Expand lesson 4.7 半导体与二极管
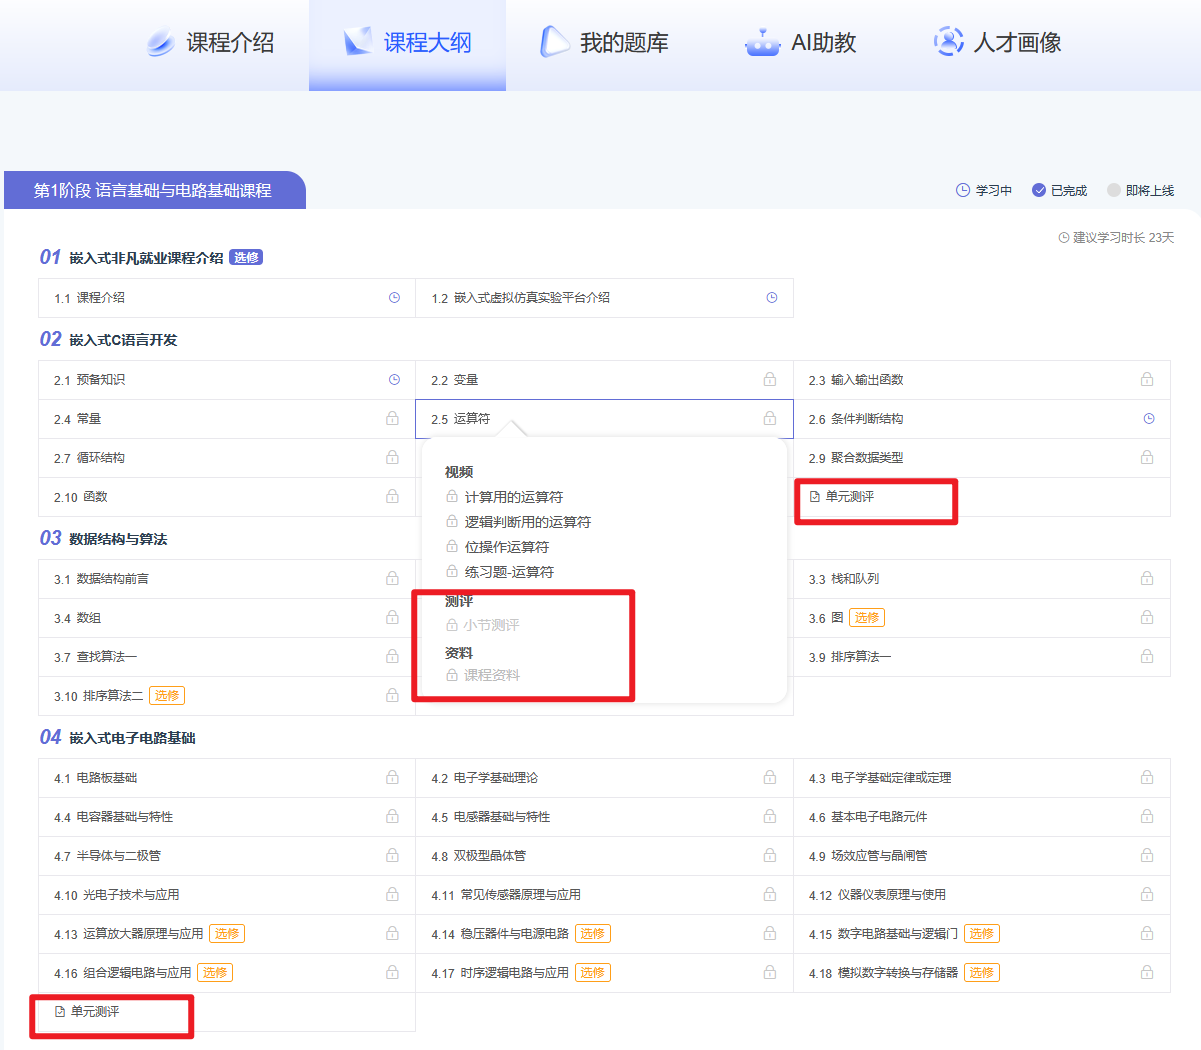The height and width of the screenshot is (1050, 1201). pyautogui.click(x=227, y=856)
